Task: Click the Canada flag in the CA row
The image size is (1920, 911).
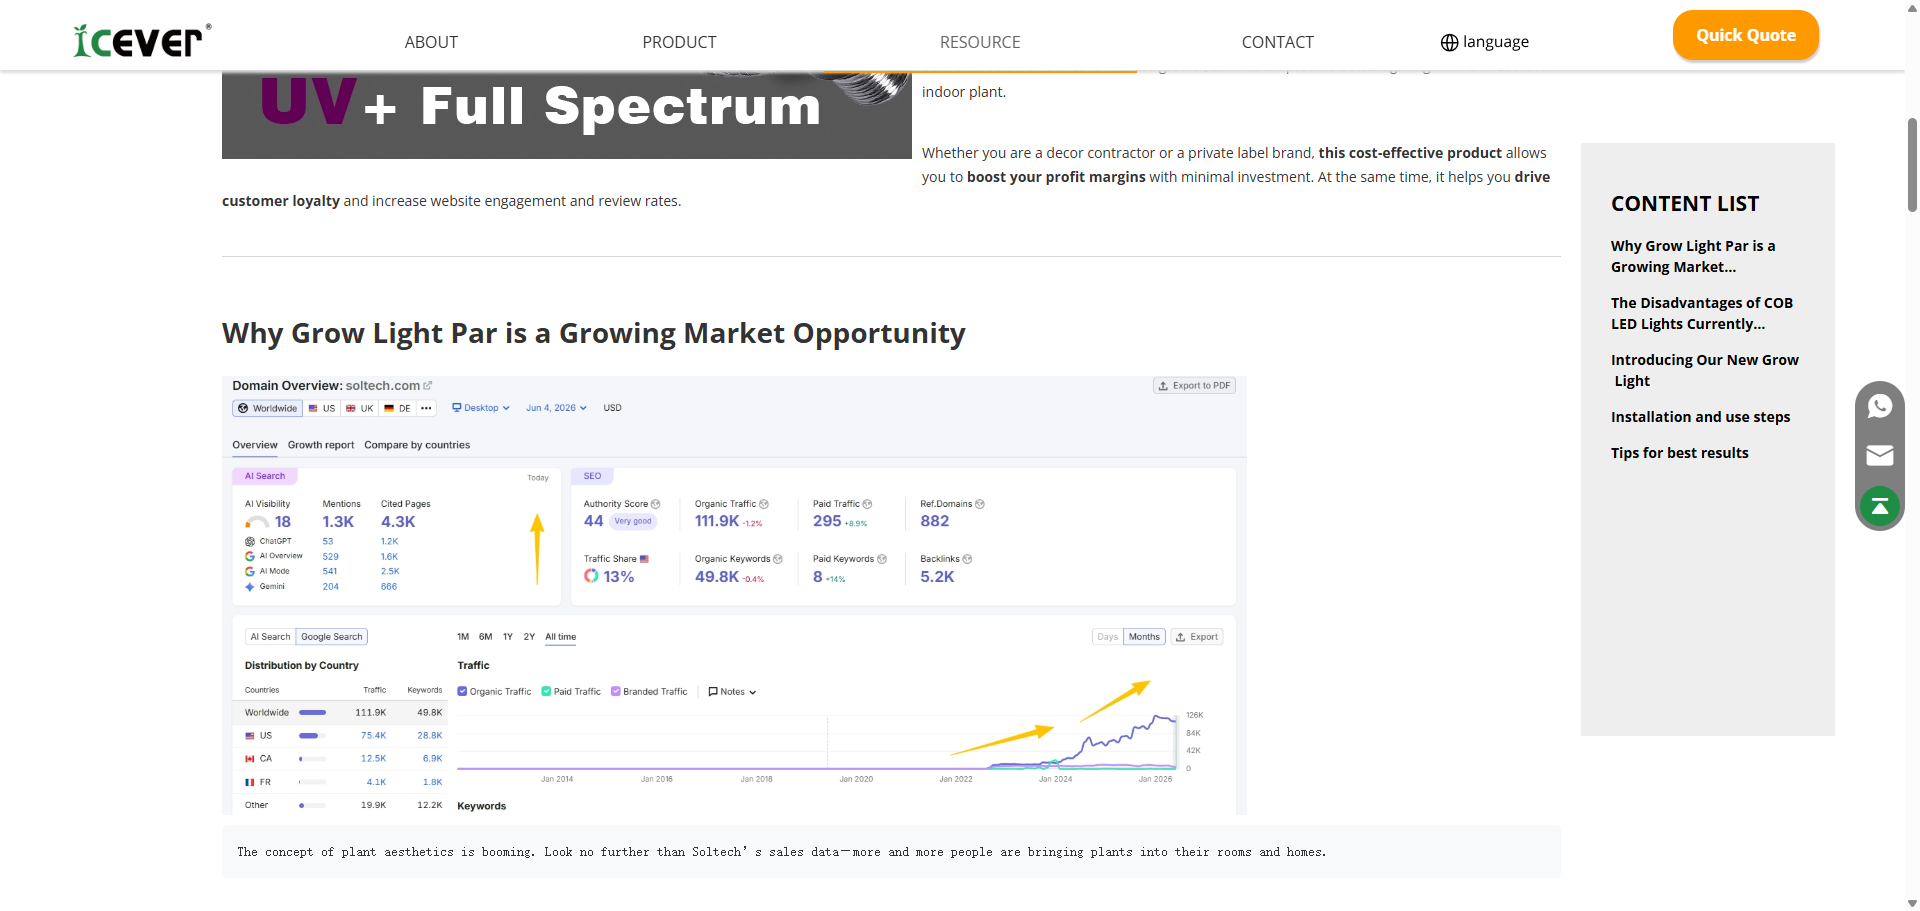Action: (250, 759)
